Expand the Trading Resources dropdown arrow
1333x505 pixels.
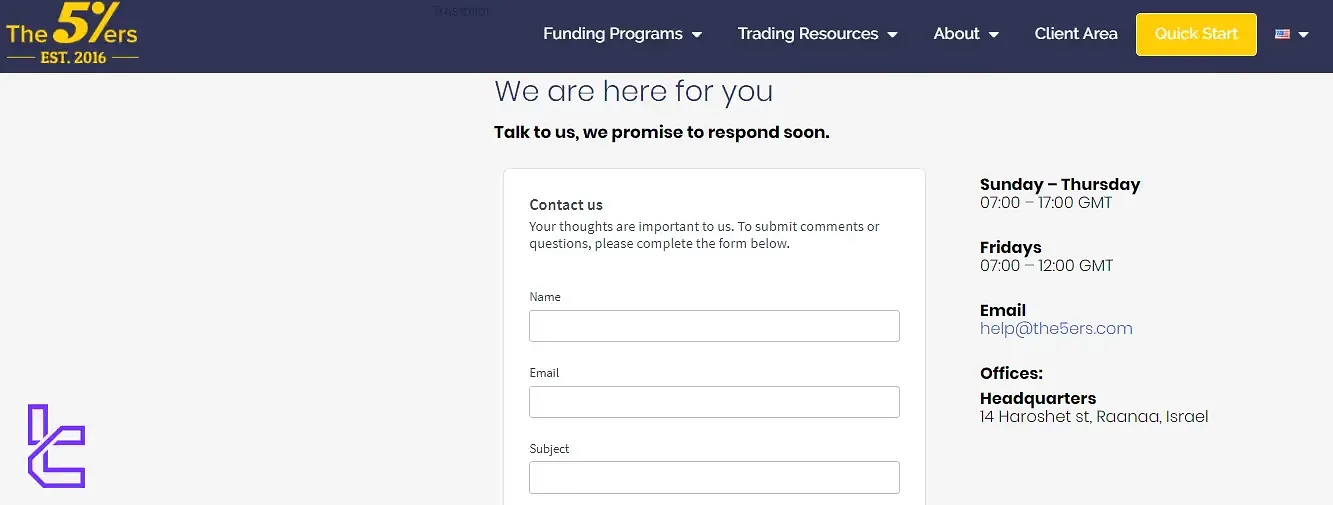[892, 35]
